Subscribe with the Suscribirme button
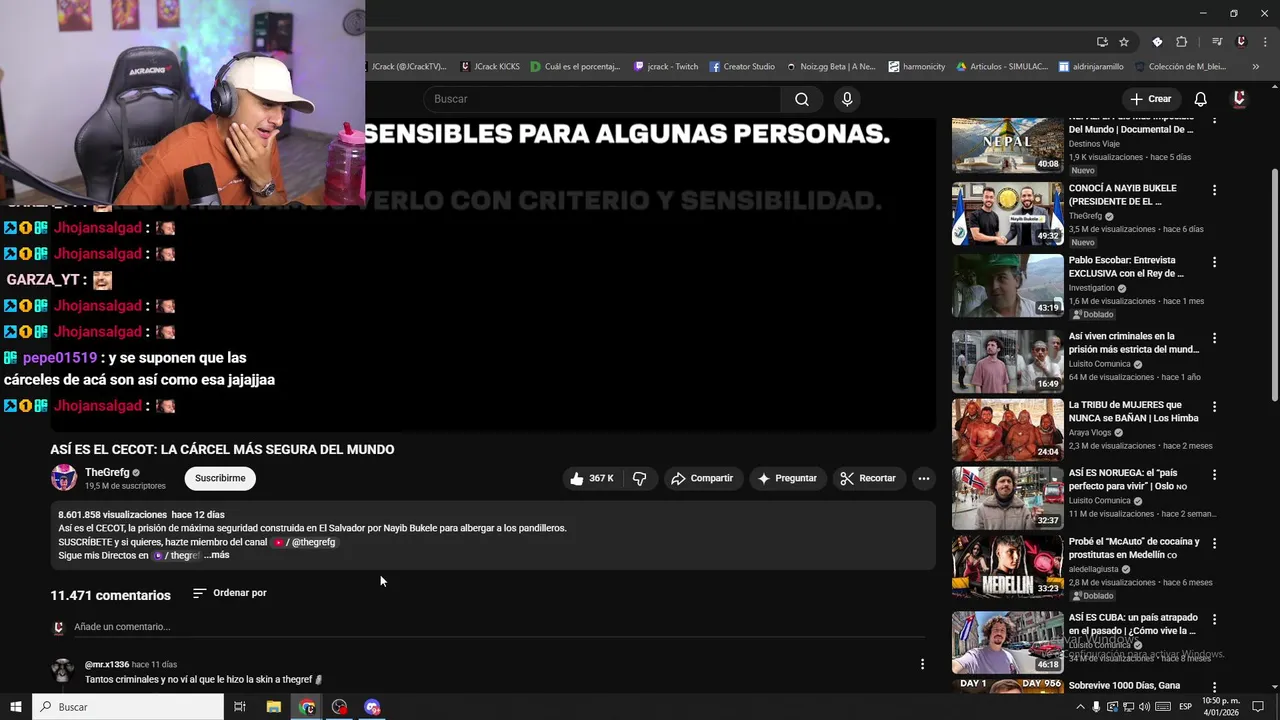This screenshot has height=720, width=1280. point(220,478)
